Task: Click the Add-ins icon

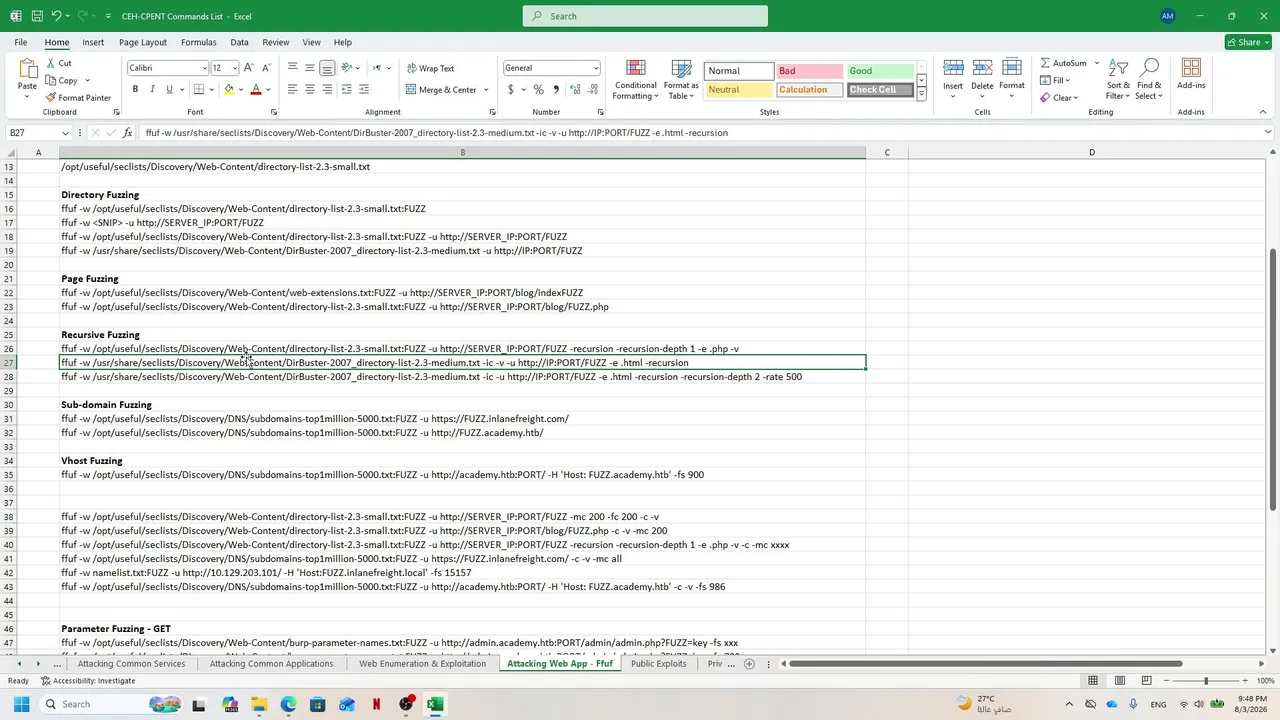Action: pyautogui.click(x=1191, y=68)
